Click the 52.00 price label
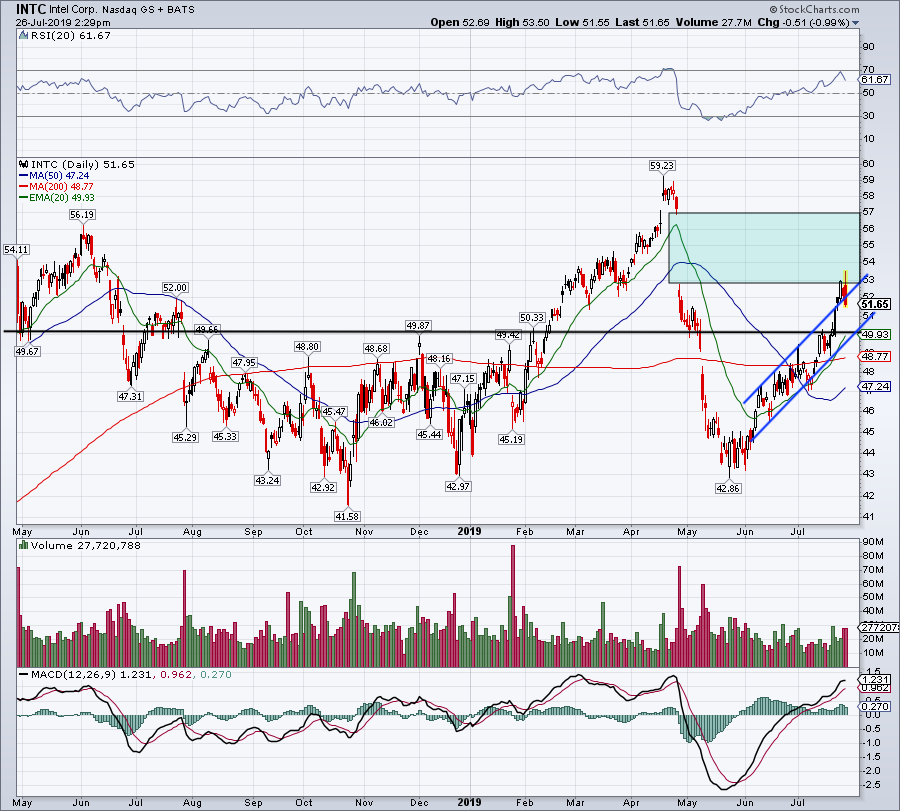Viewport: 900px width, 811px height. click(175, 288)
